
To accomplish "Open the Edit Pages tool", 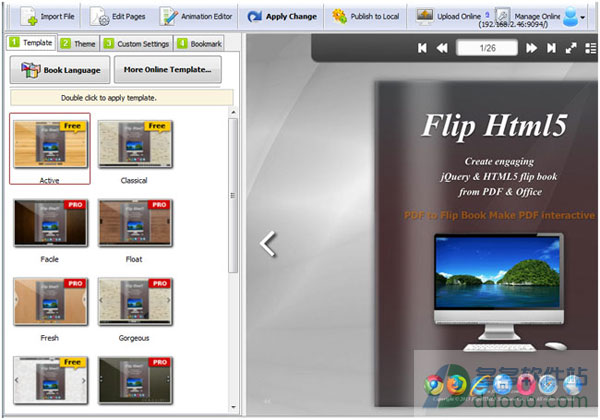I will click(118, 16).
